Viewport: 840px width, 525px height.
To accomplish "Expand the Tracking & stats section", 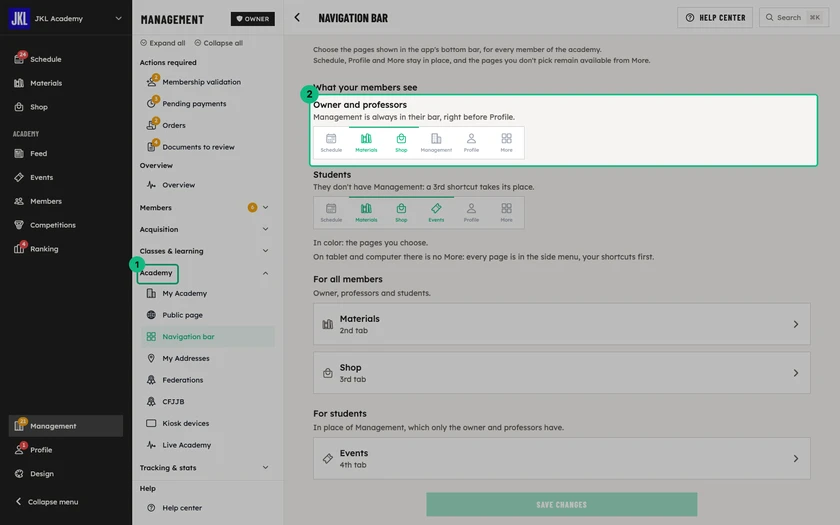I will (x=265, y=467).
